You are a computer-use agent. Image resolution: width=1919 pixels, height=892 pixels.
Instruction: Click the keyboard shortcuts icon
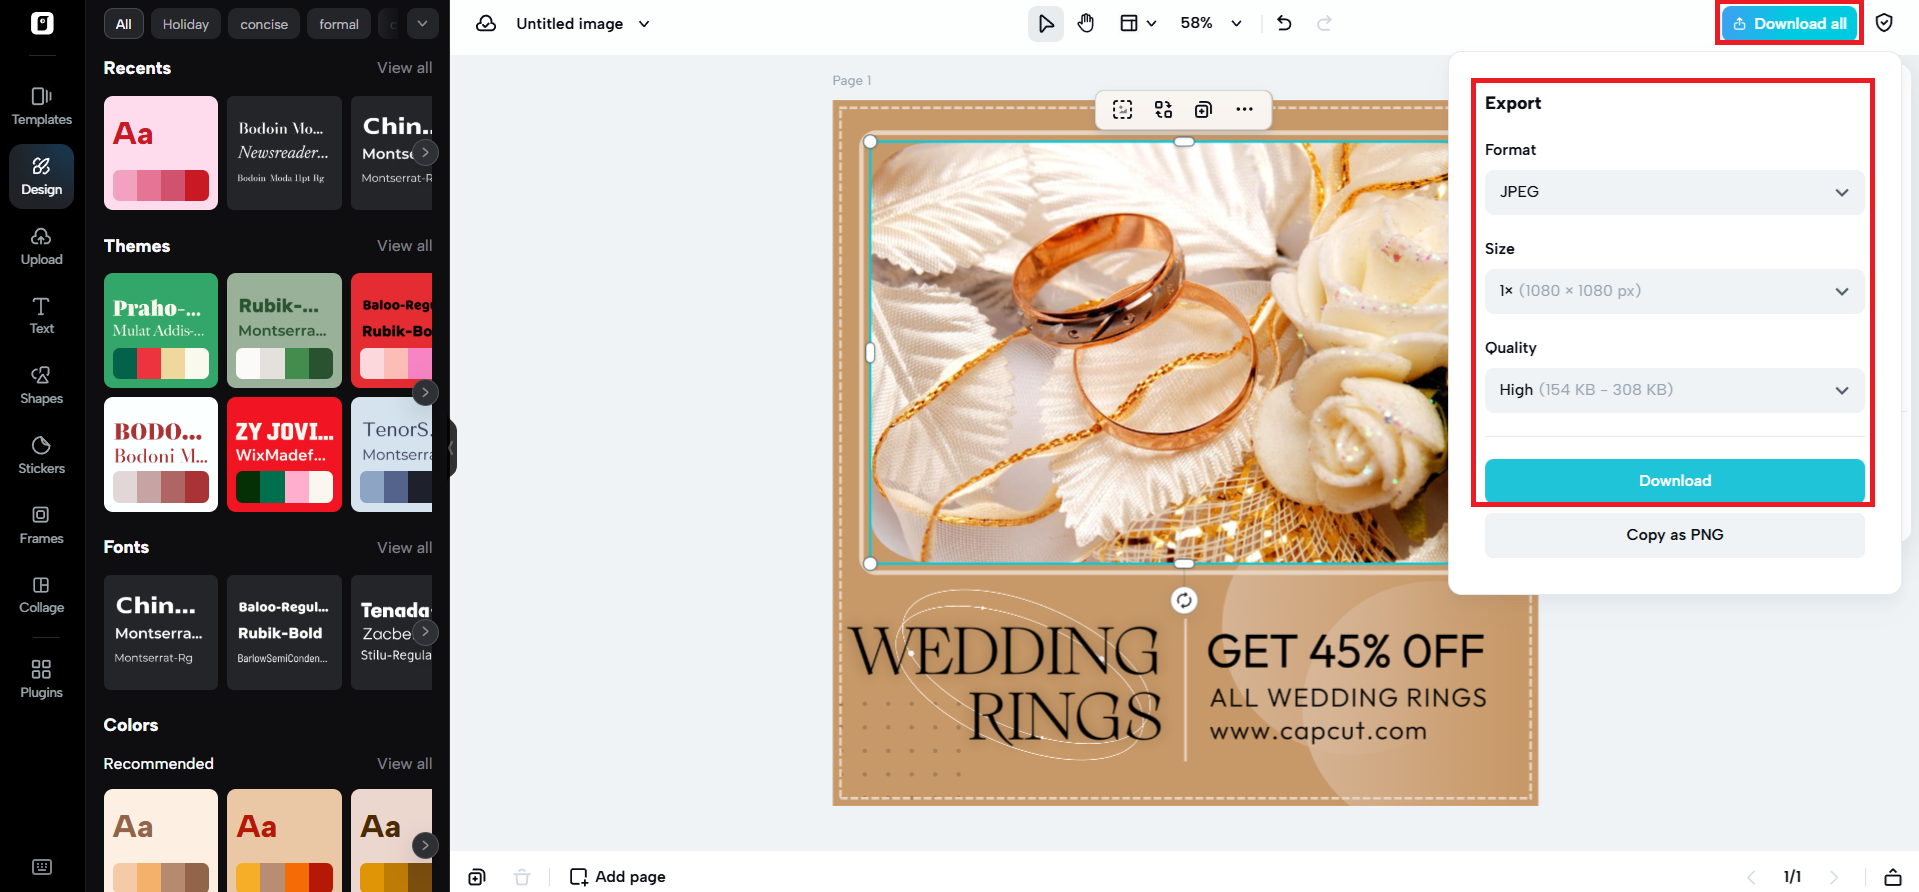click(x=42, y=867)
